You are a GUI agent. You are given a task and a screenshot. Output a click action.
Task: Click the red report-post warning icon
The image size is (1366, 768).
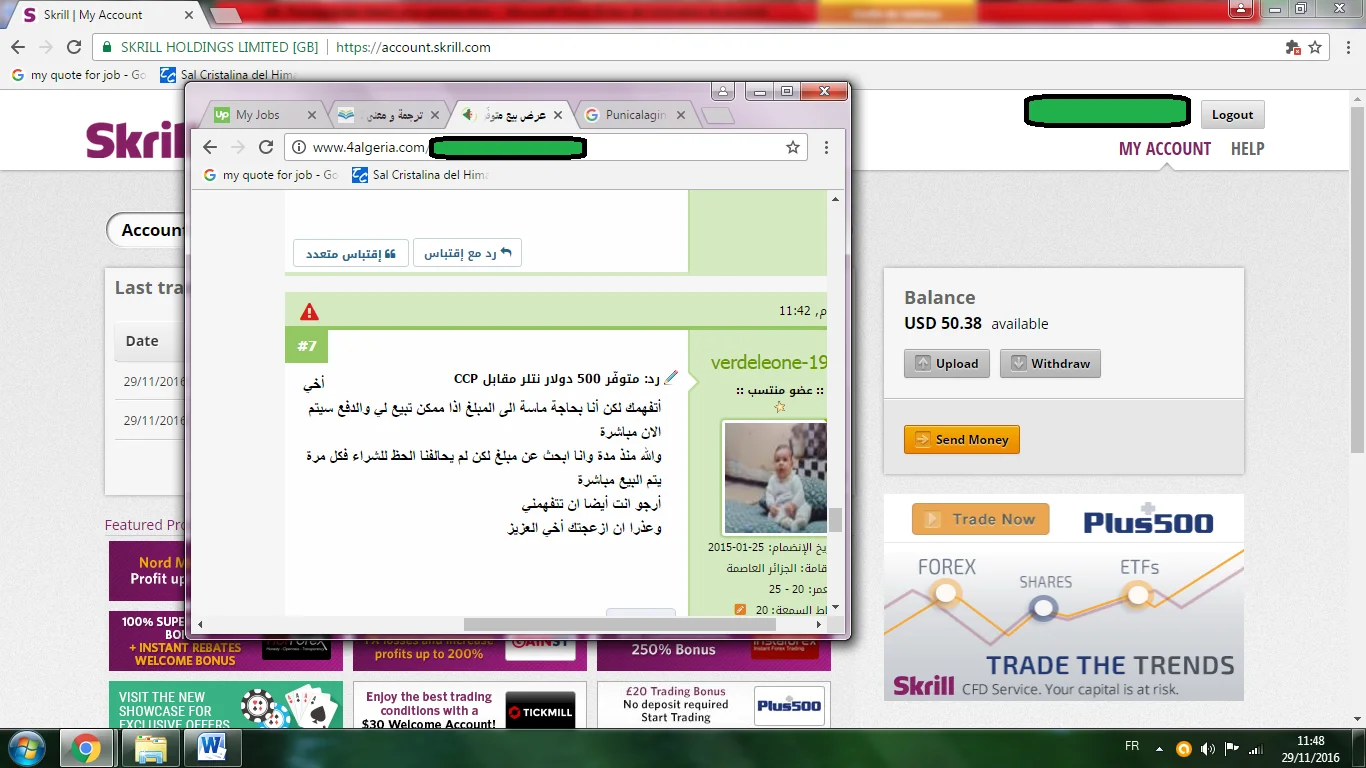click(x=309, y=311)
